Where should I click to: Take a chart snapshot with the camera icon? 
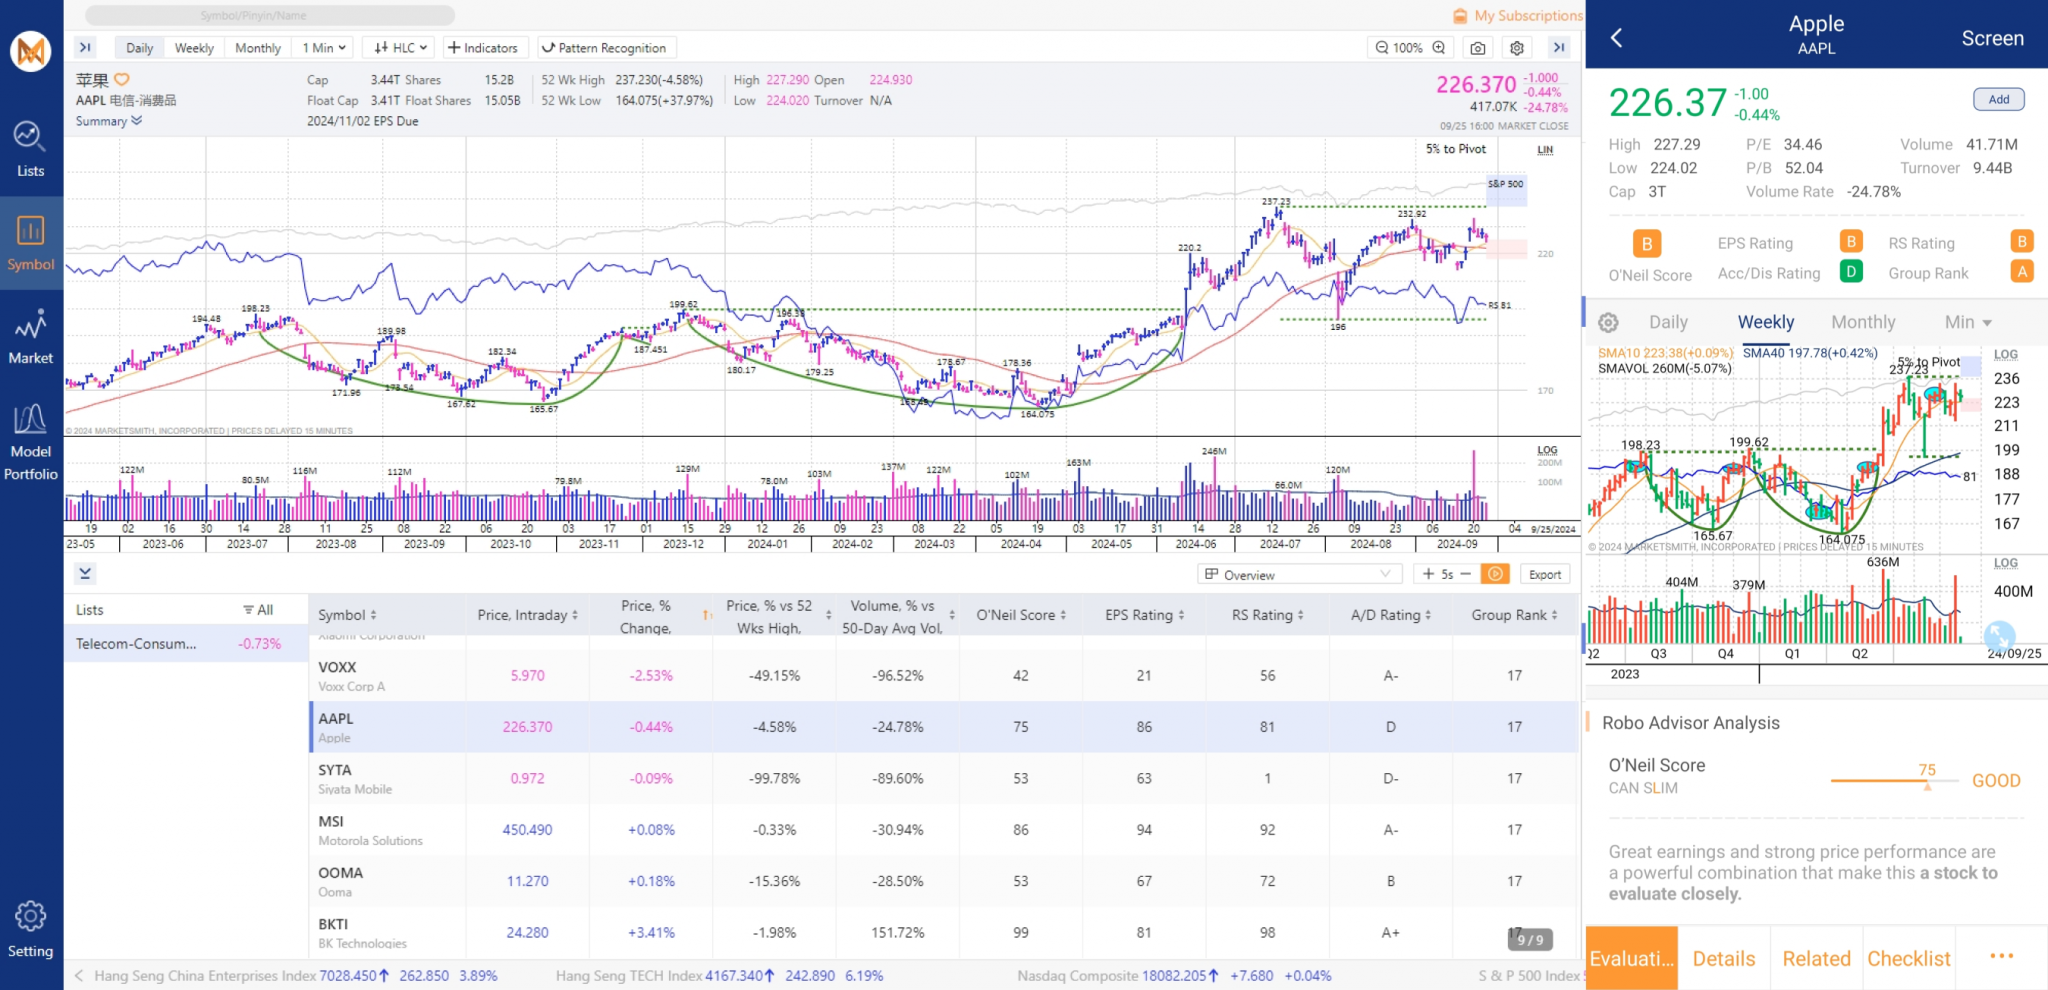1477,48
